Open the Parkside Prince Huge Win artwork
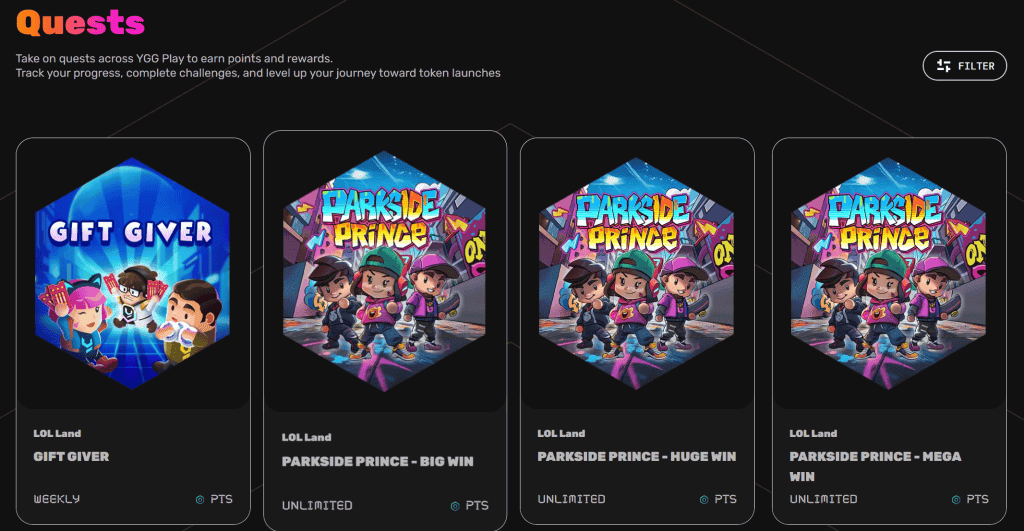Image resolution: width=1024 pixels, height=531 pixels. pos(637,272)
